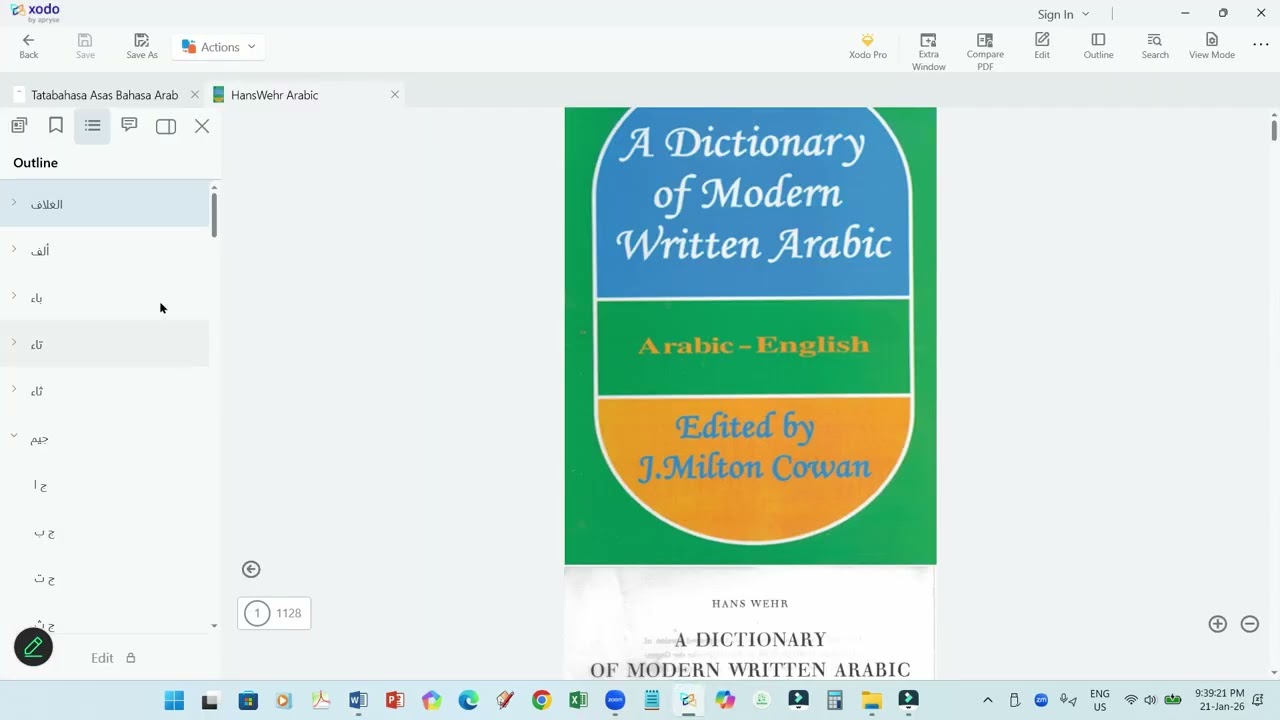
Task: Open the clock and date panel
Action: (1219, 700)
